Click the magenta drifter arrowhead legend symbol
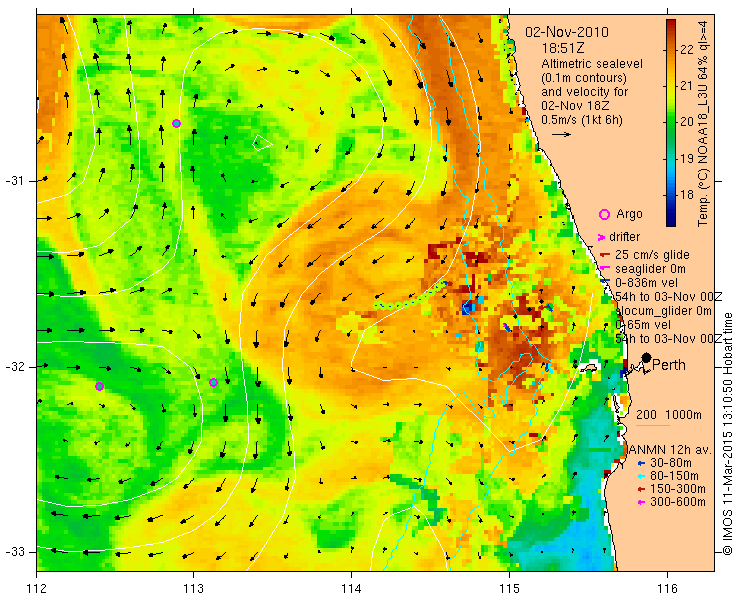The width and height of the screenshot is (740, 600). click(x=602, y=237)
